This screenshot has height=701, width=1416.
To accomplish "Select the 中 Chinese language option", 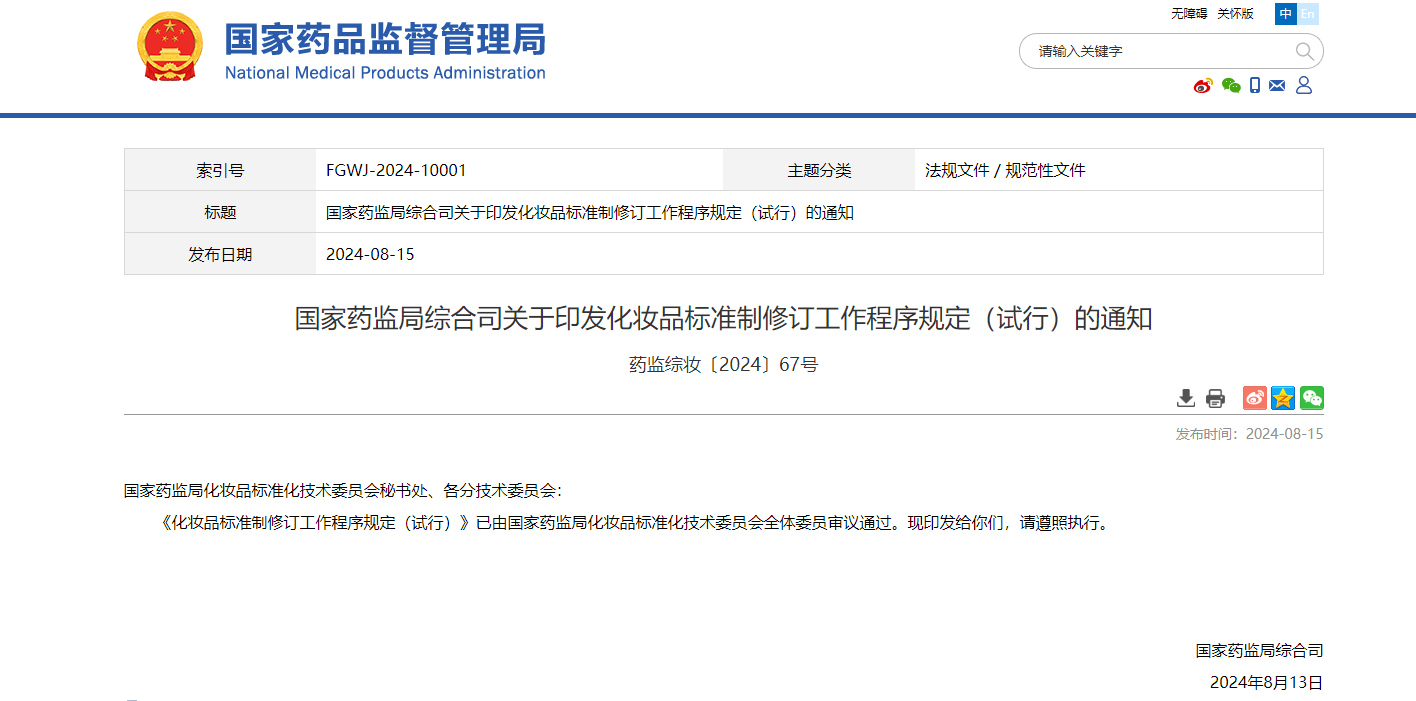I will (x=1286, y=14).
